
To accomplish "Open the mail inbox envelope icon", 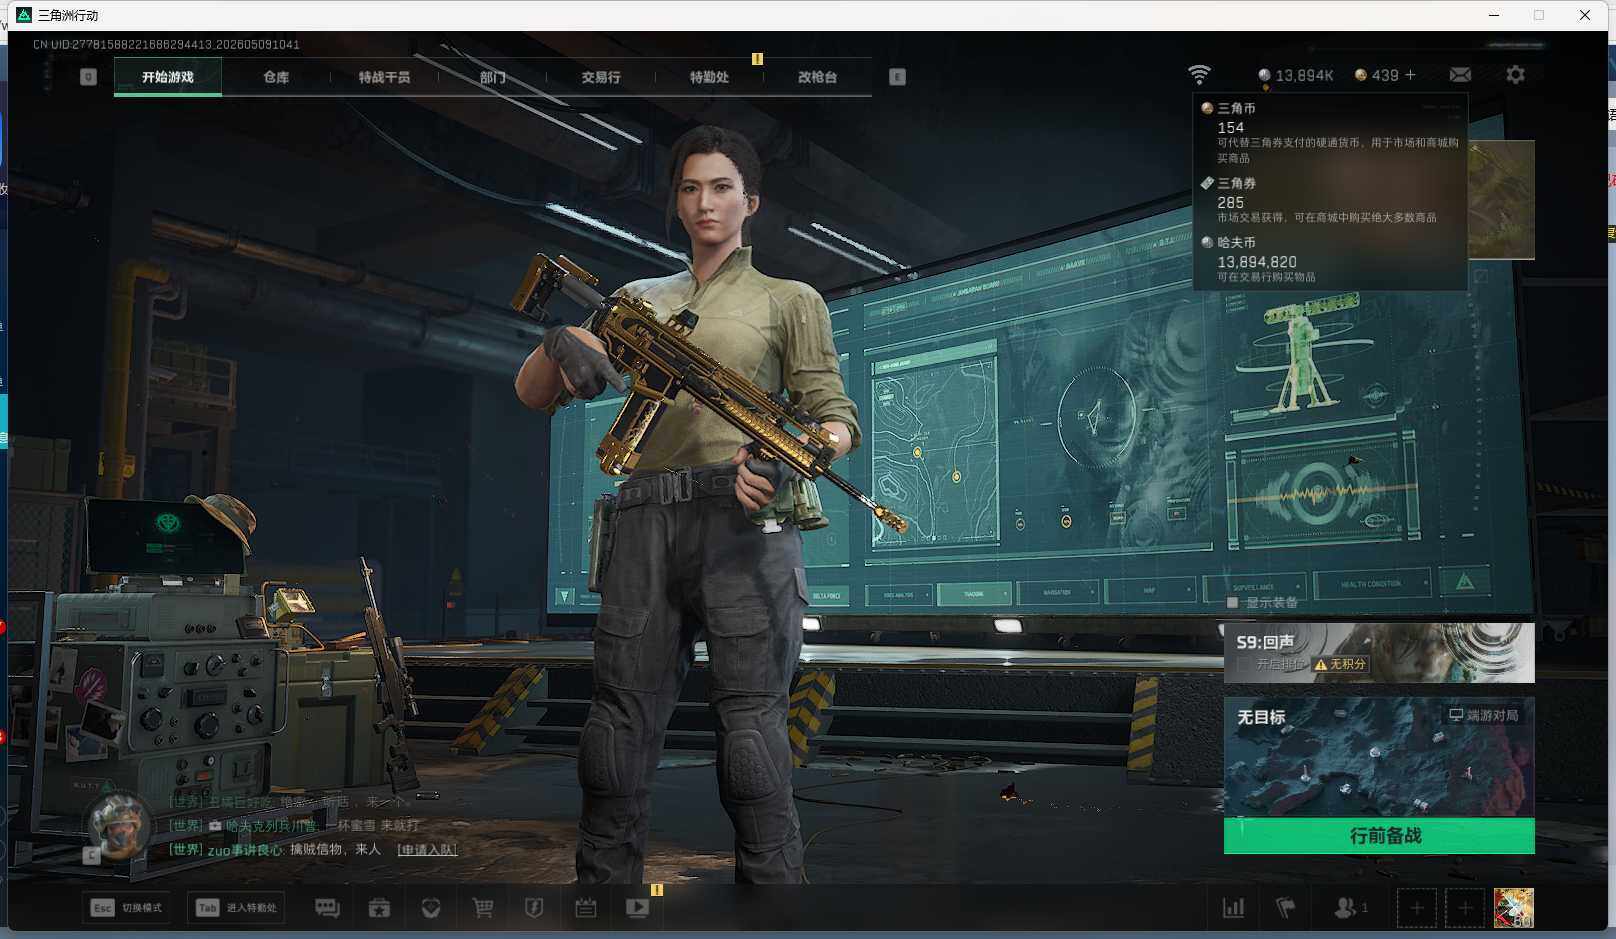I will pyautogui.click(x=1460, y=75).
